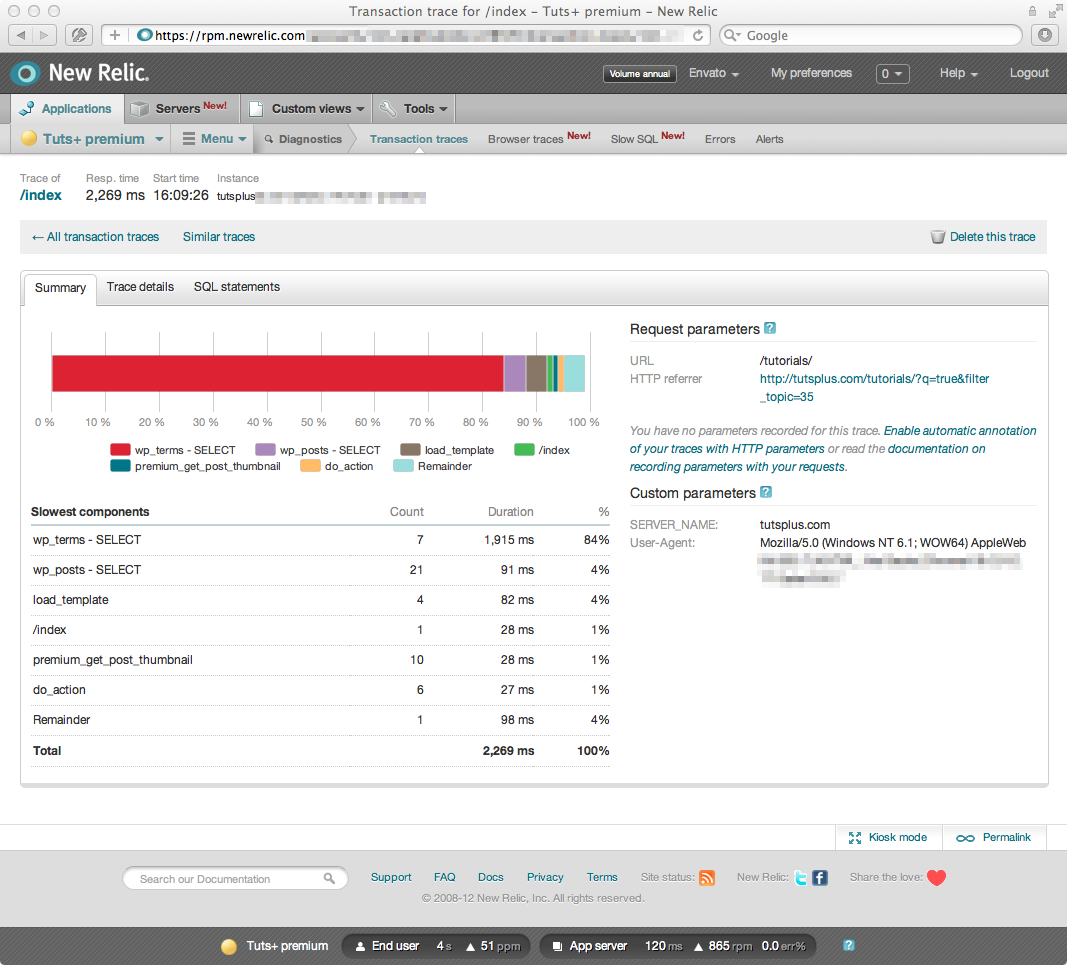Click the yellow Tuts+ premium status dot
The image size is (1067, 965).
tap(29, 138)
